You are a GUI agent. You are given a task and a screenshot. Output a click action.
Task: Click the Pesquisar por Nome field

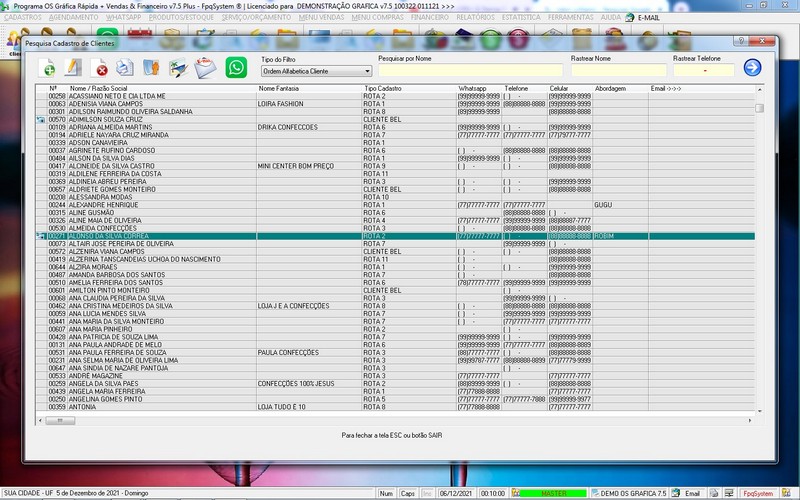point(470,70)
